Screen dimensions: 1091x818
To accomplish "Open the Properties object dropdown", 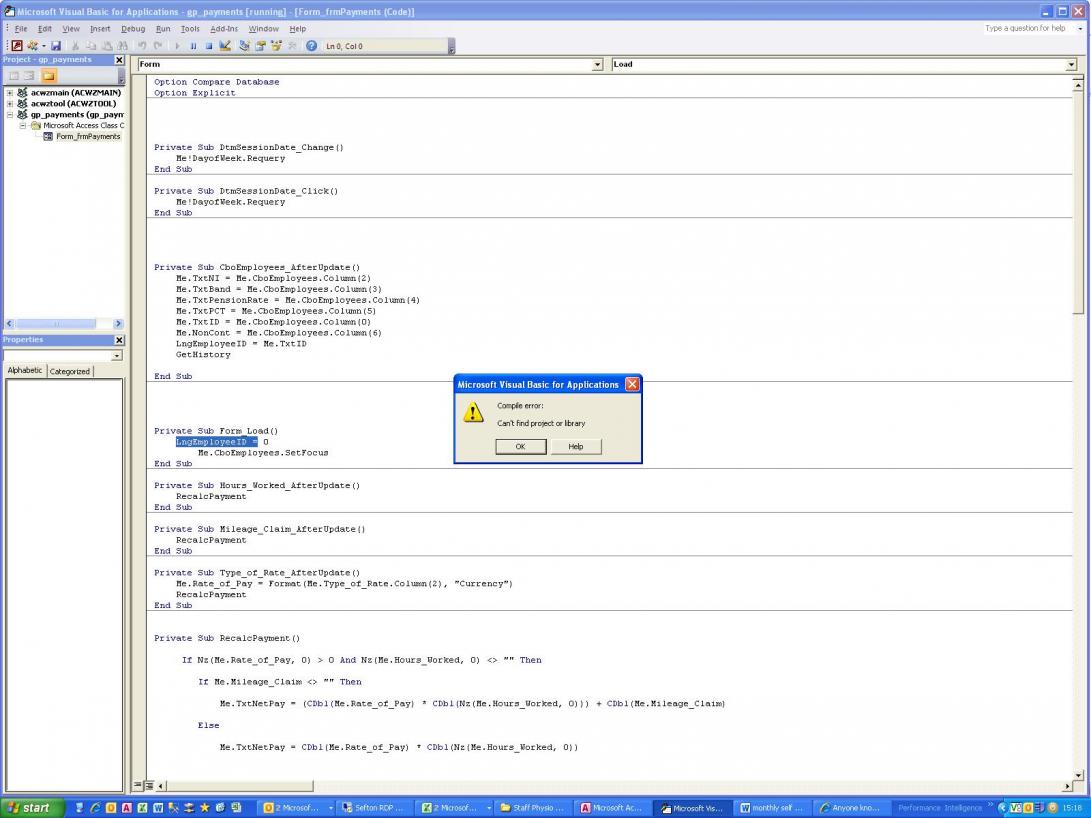I will (x=116, y=355).
